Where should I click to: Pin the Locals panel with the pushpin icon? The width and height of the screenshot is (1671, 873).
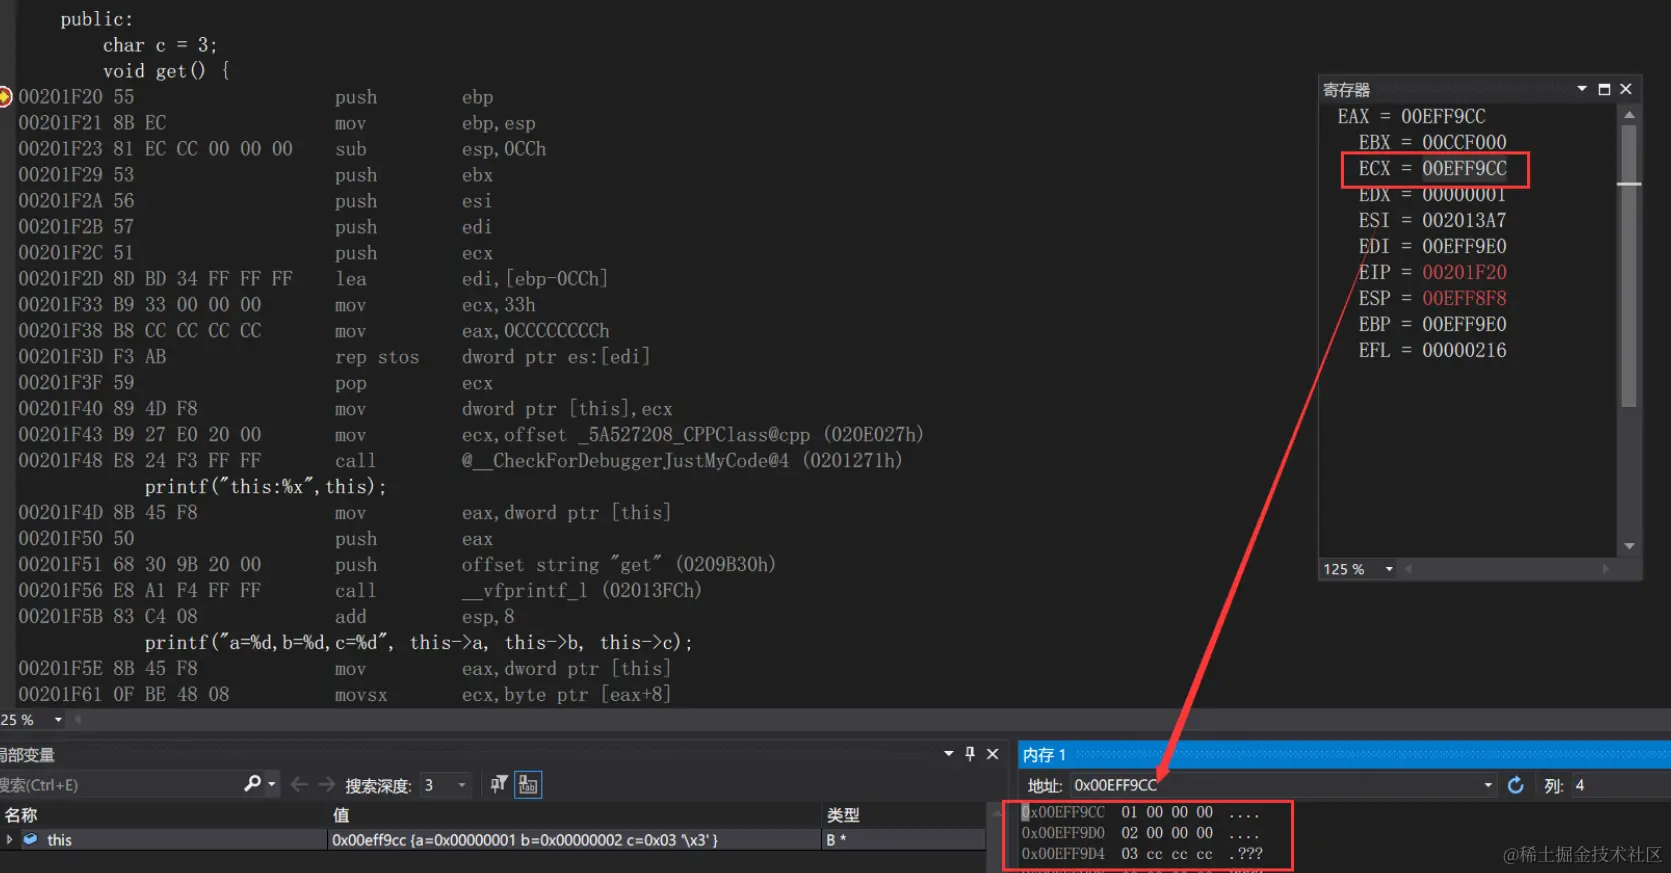(x=970, y=754)
